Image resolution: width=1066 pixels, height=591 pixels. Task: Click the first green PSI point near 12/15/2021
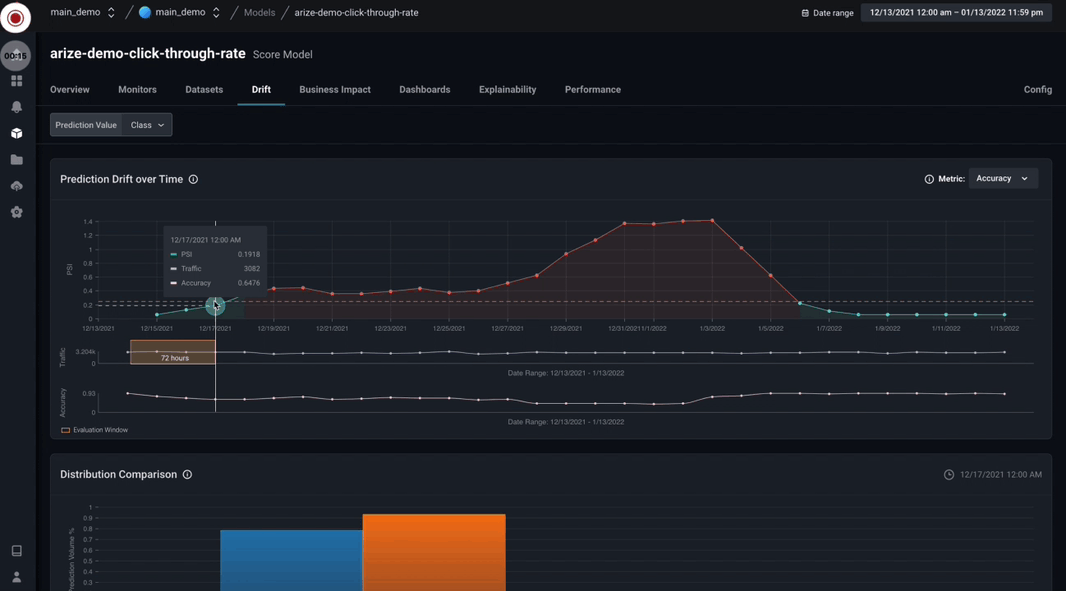click(x=157, y=315)
